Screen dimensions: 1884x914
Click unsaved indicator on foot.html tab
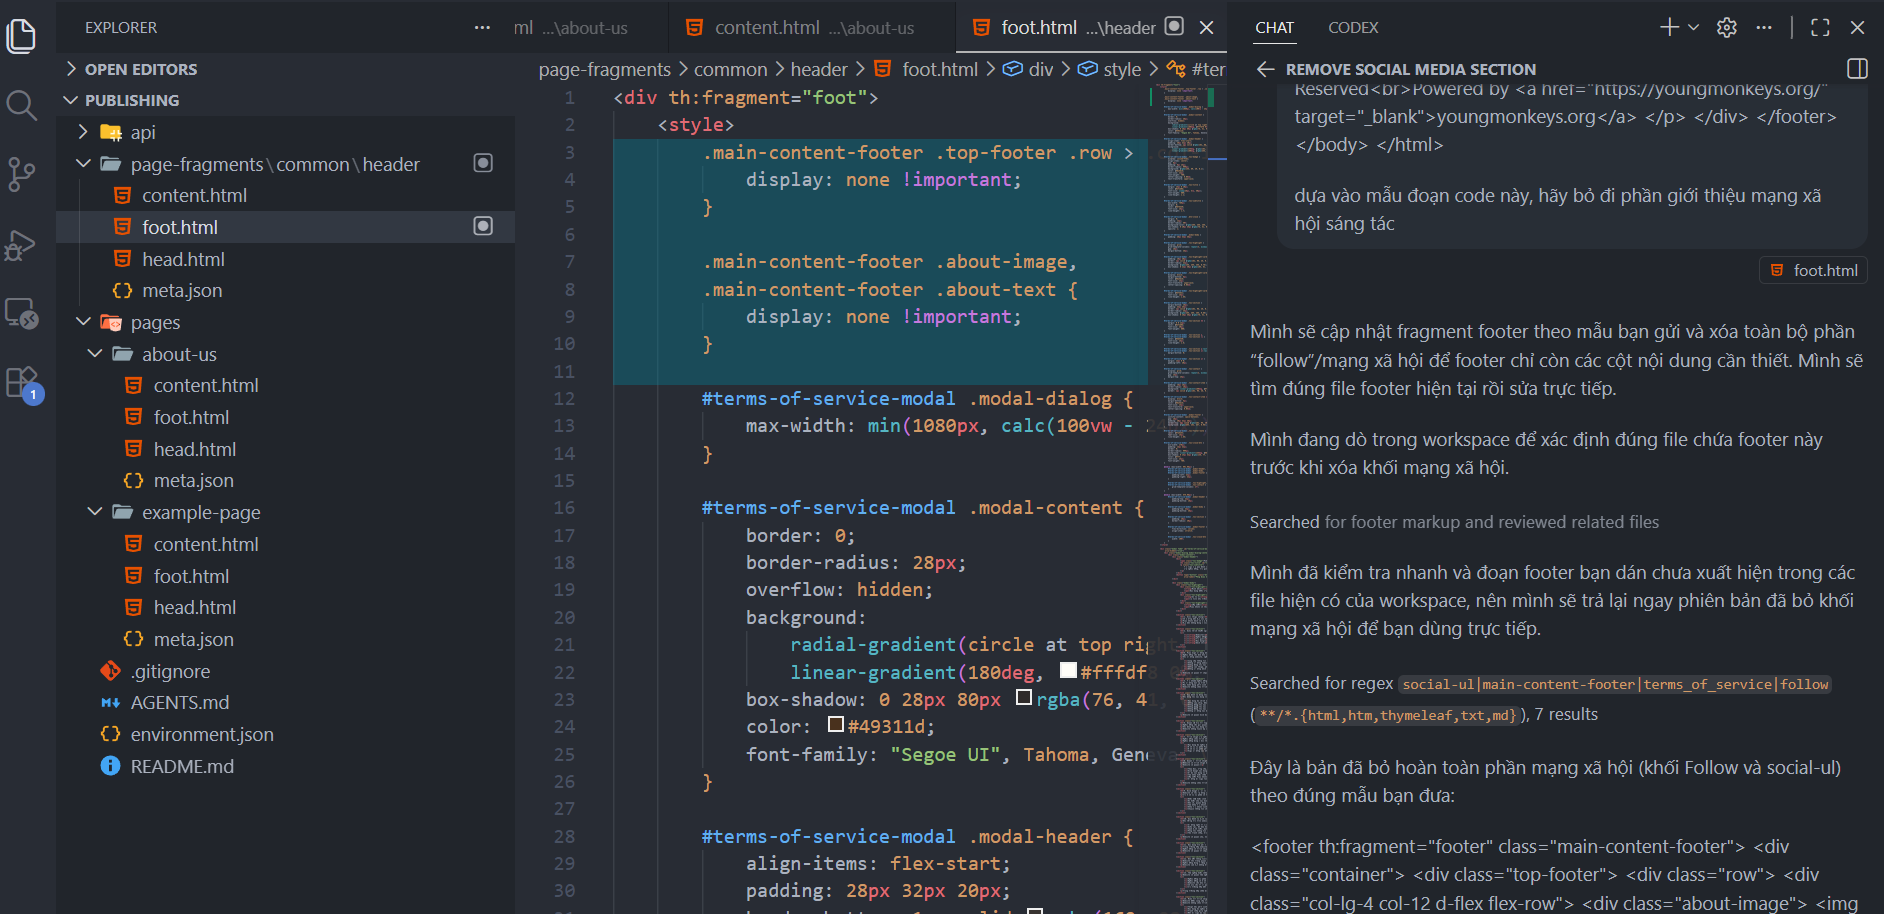click(1175, 26)
